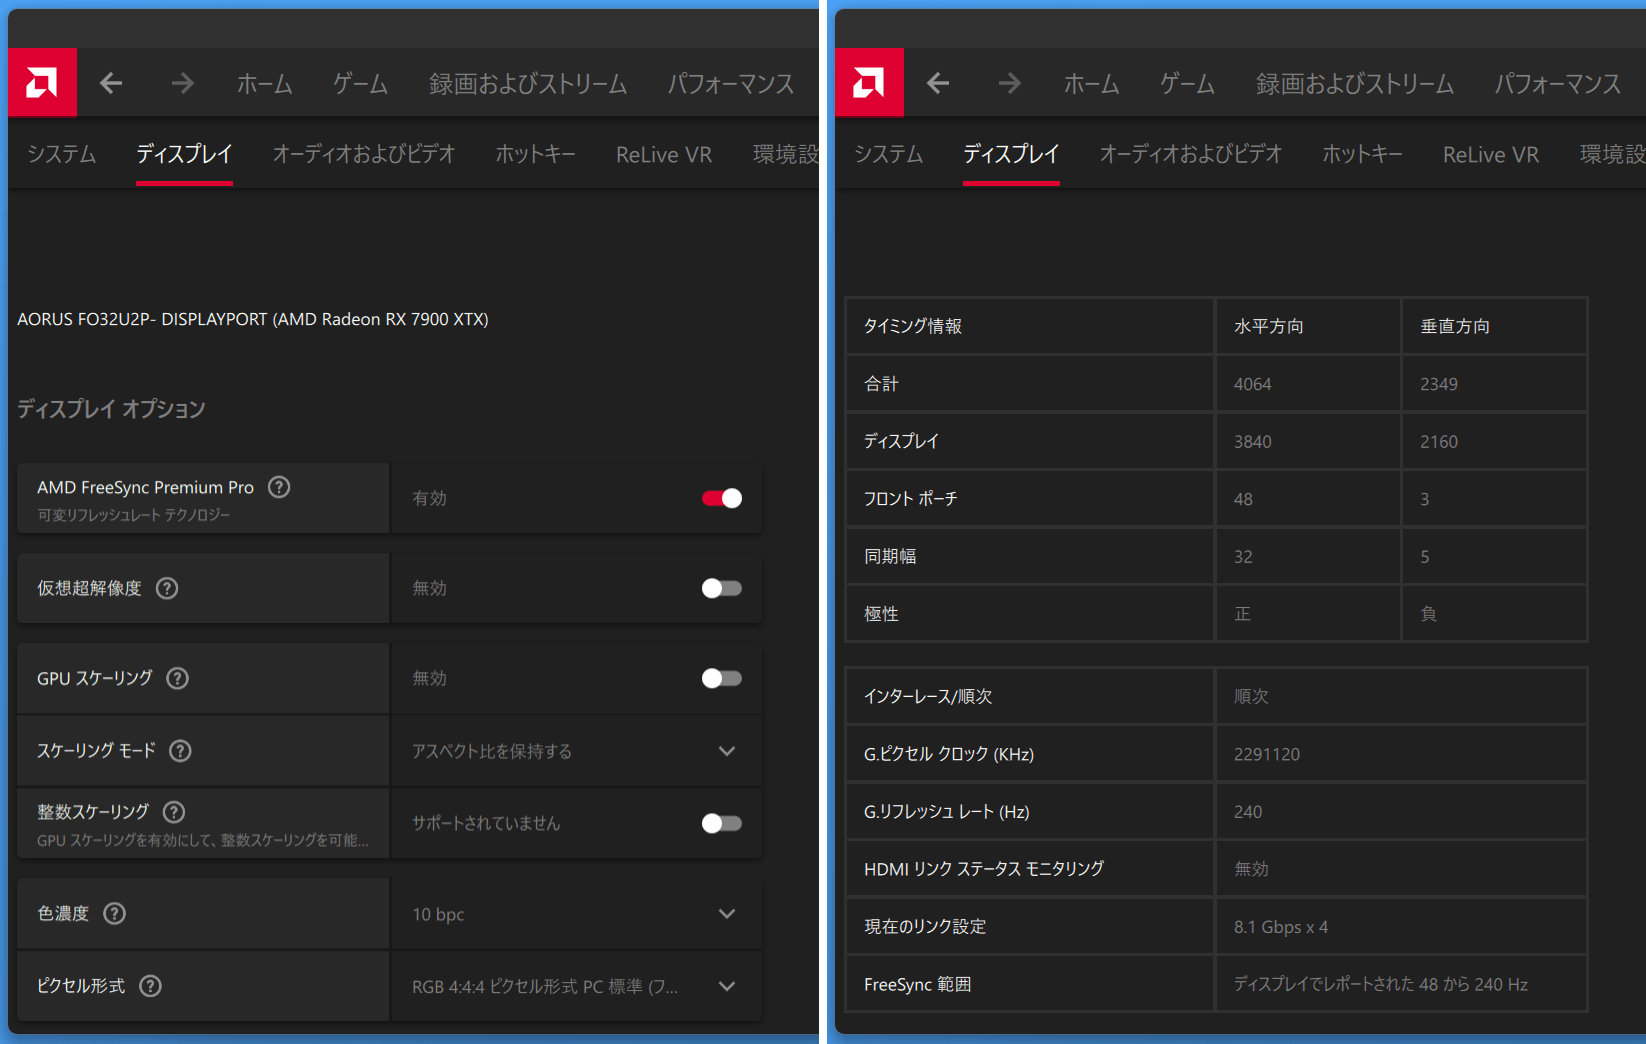Screen dimensions: 1646x1044
Task: Click 極性 horizontal value 正
Action: coord(1242,614)
